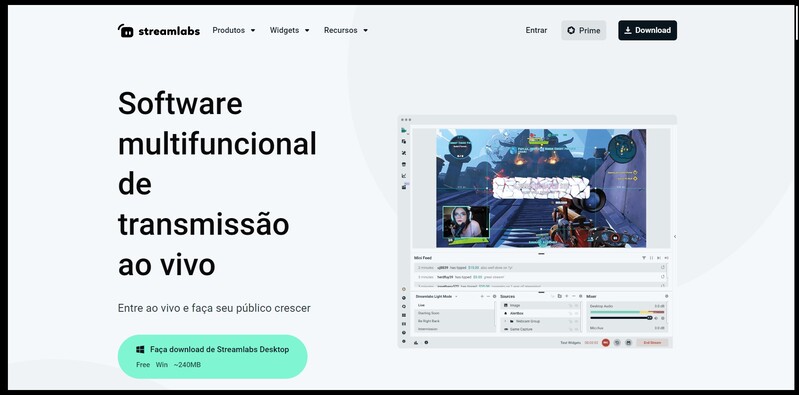
Task: Click add folder icon in Sources panel
Action: coord(560,296)
